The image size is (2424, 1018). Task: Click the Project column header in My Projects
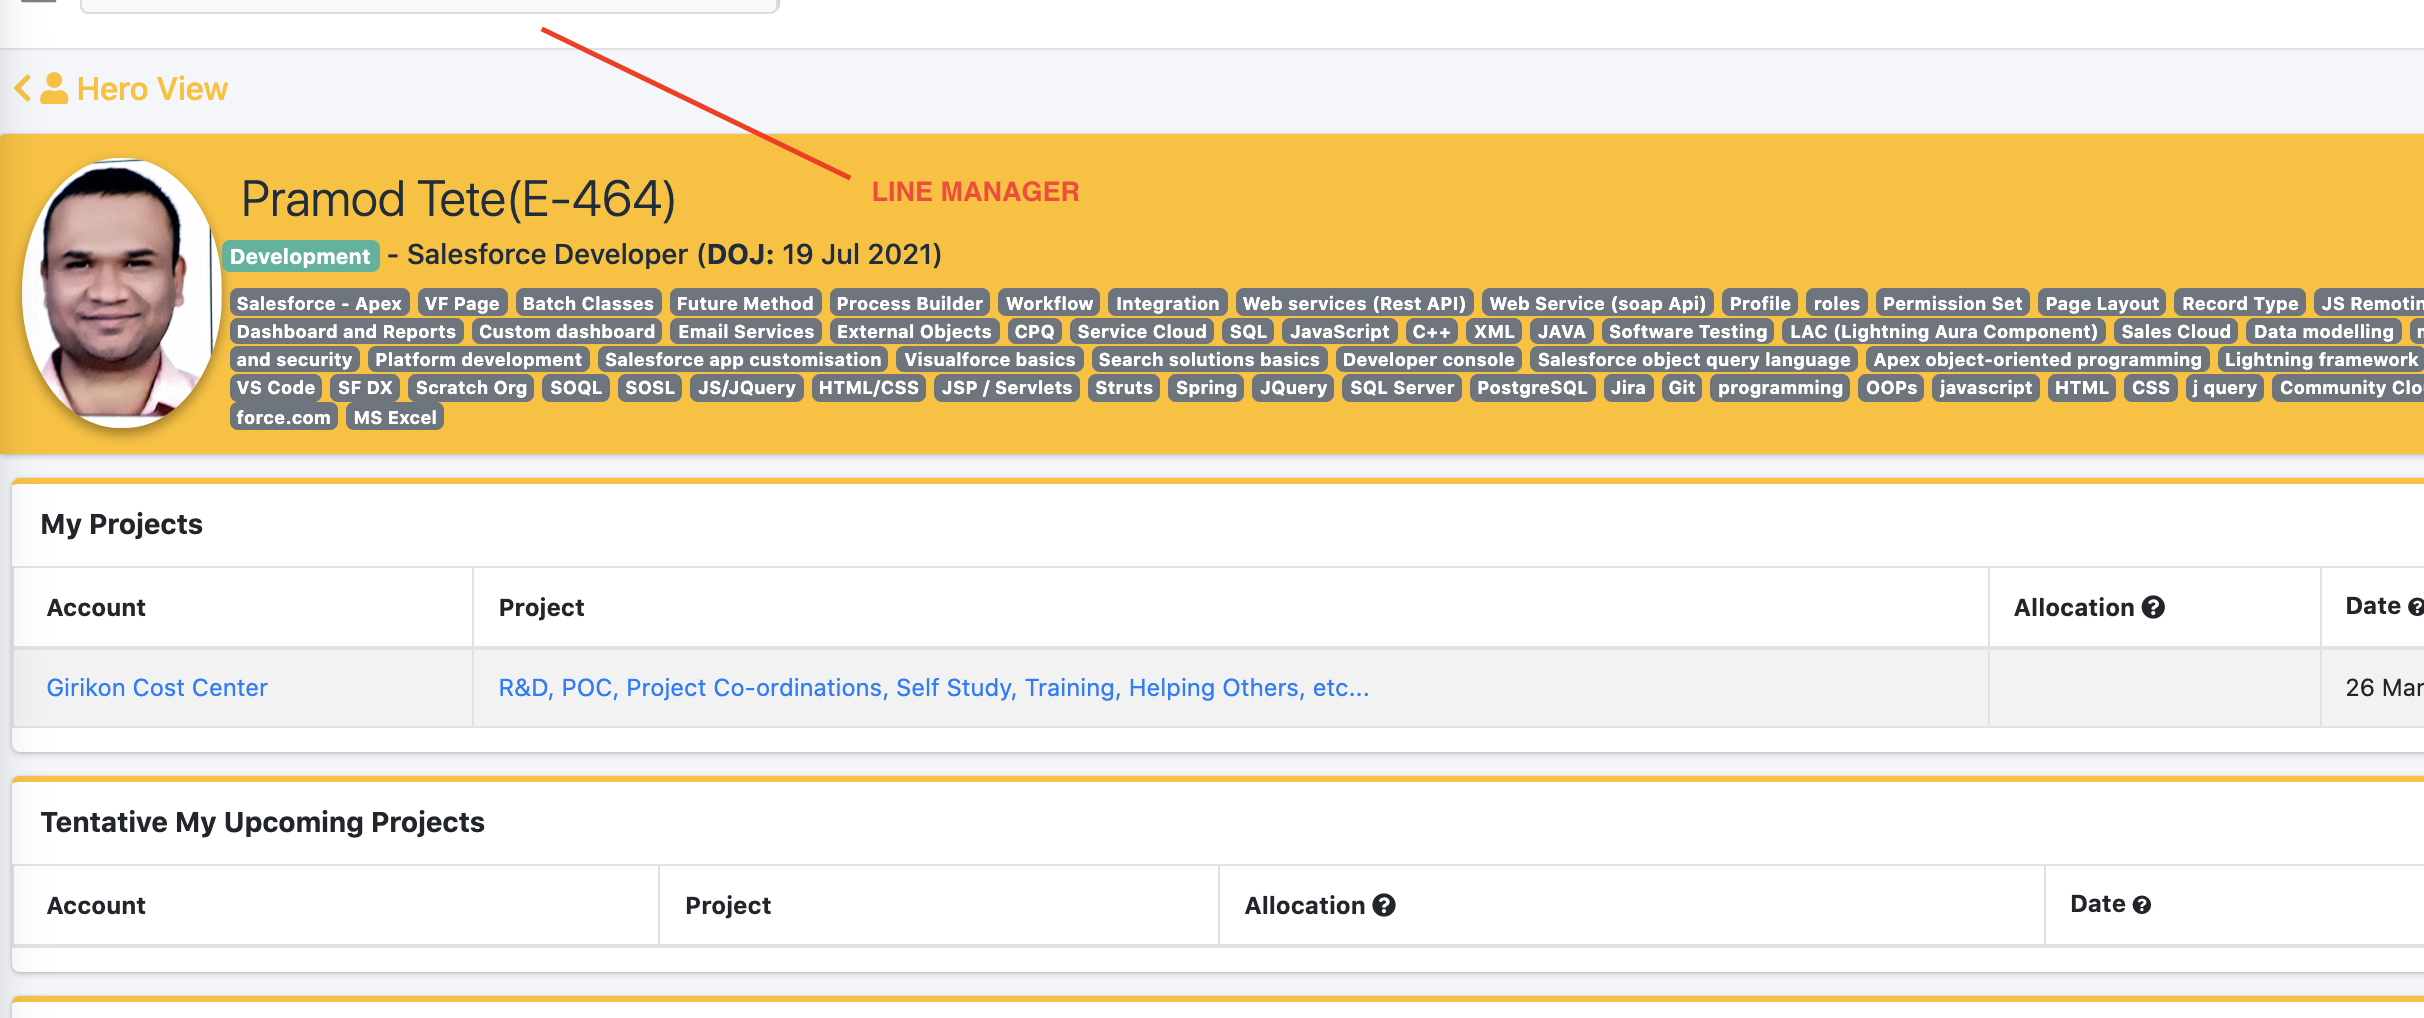[541, 607]
